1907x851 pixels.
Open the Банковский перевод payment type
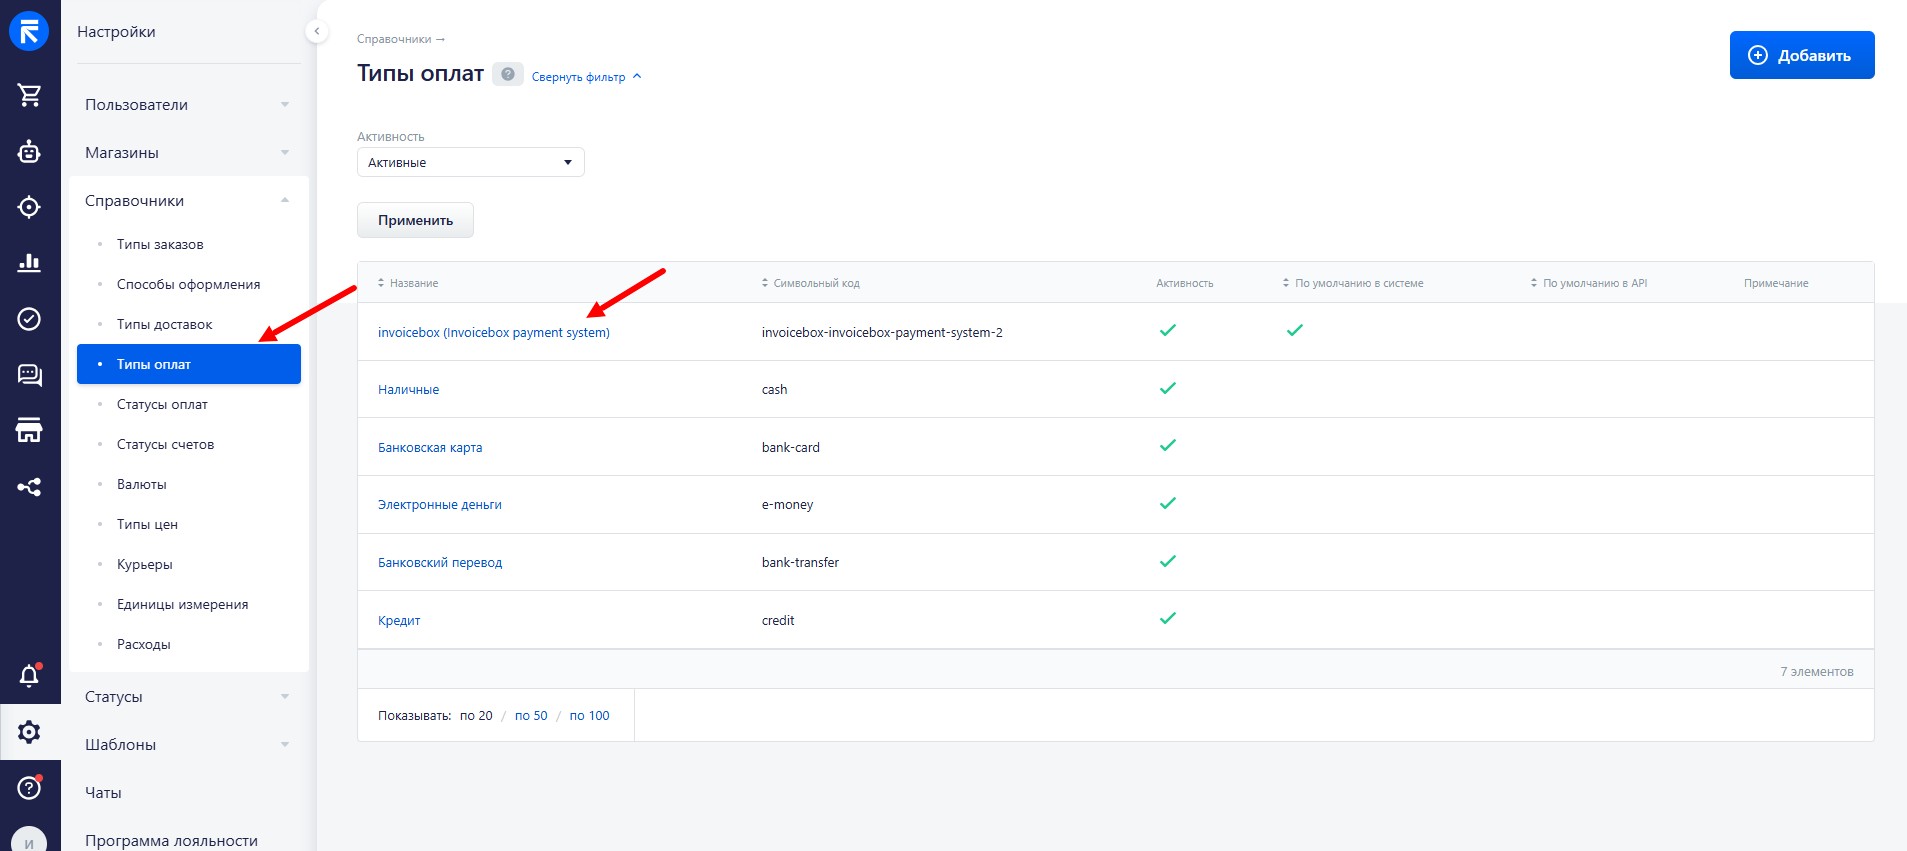coord(440,562)
